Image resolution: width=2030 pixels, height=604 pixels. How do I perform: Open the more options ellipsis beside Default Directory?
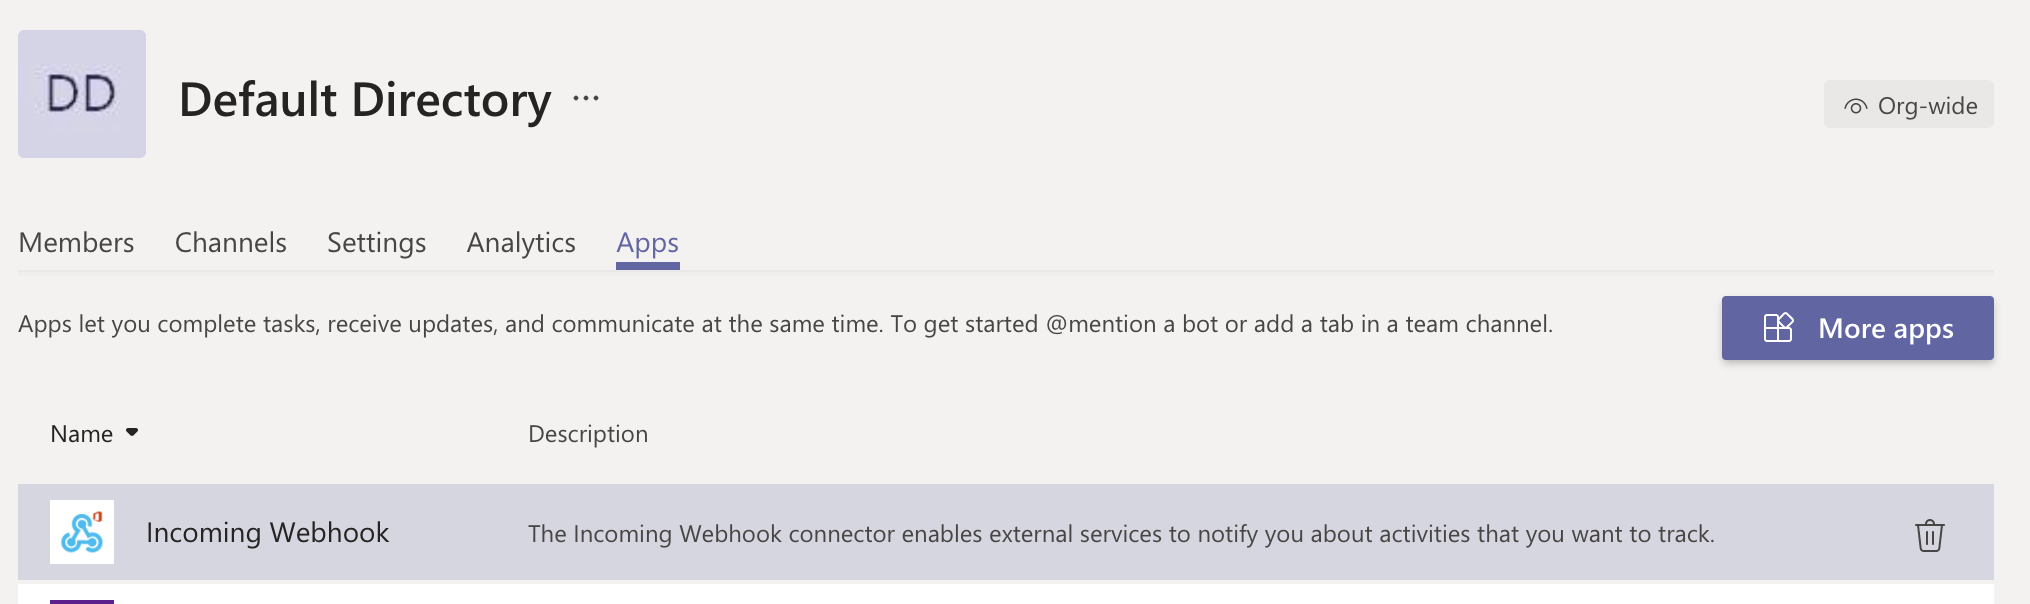[586, 98]
